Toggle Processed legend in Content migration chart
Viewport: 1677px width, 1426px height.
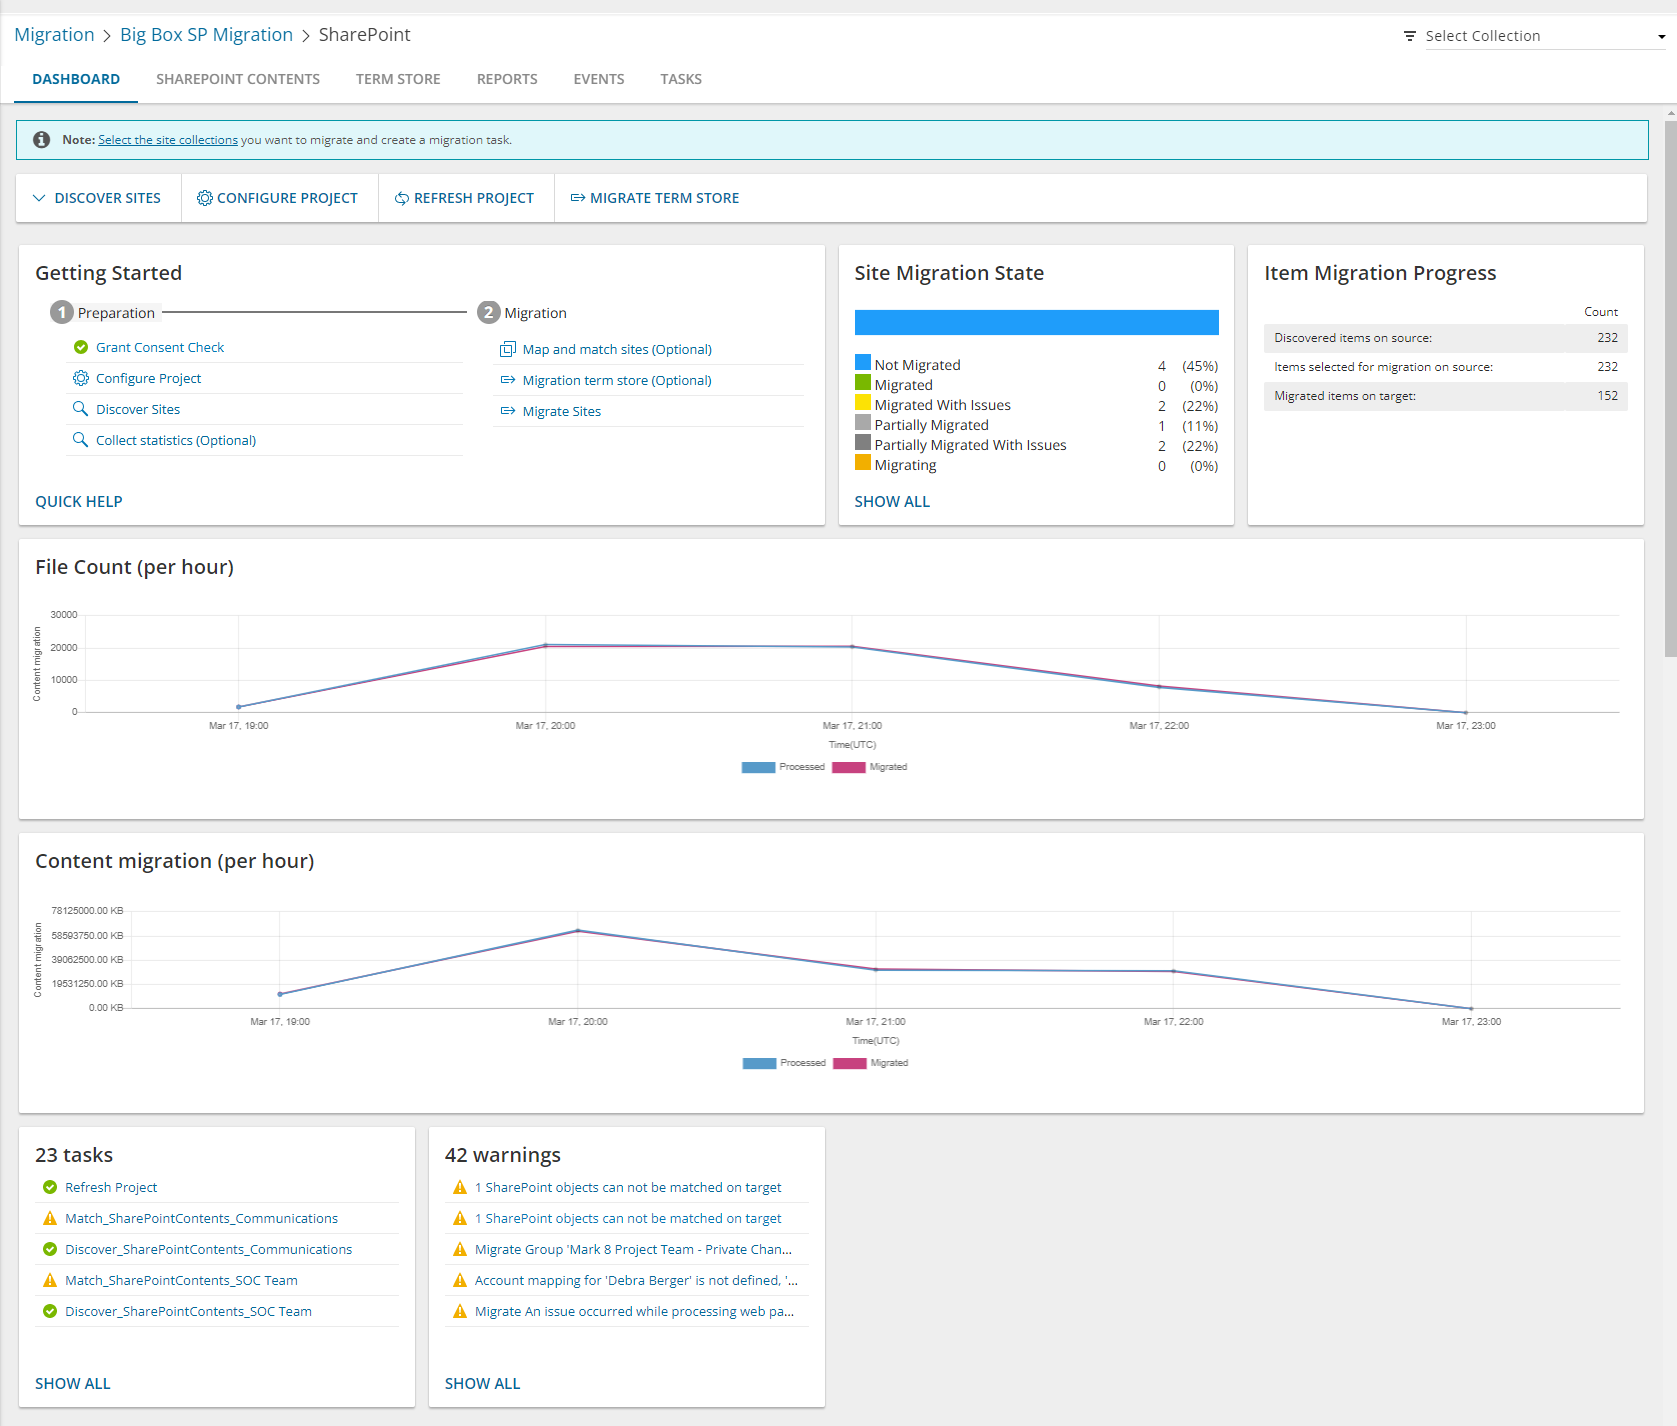(x=759, y=1063)
